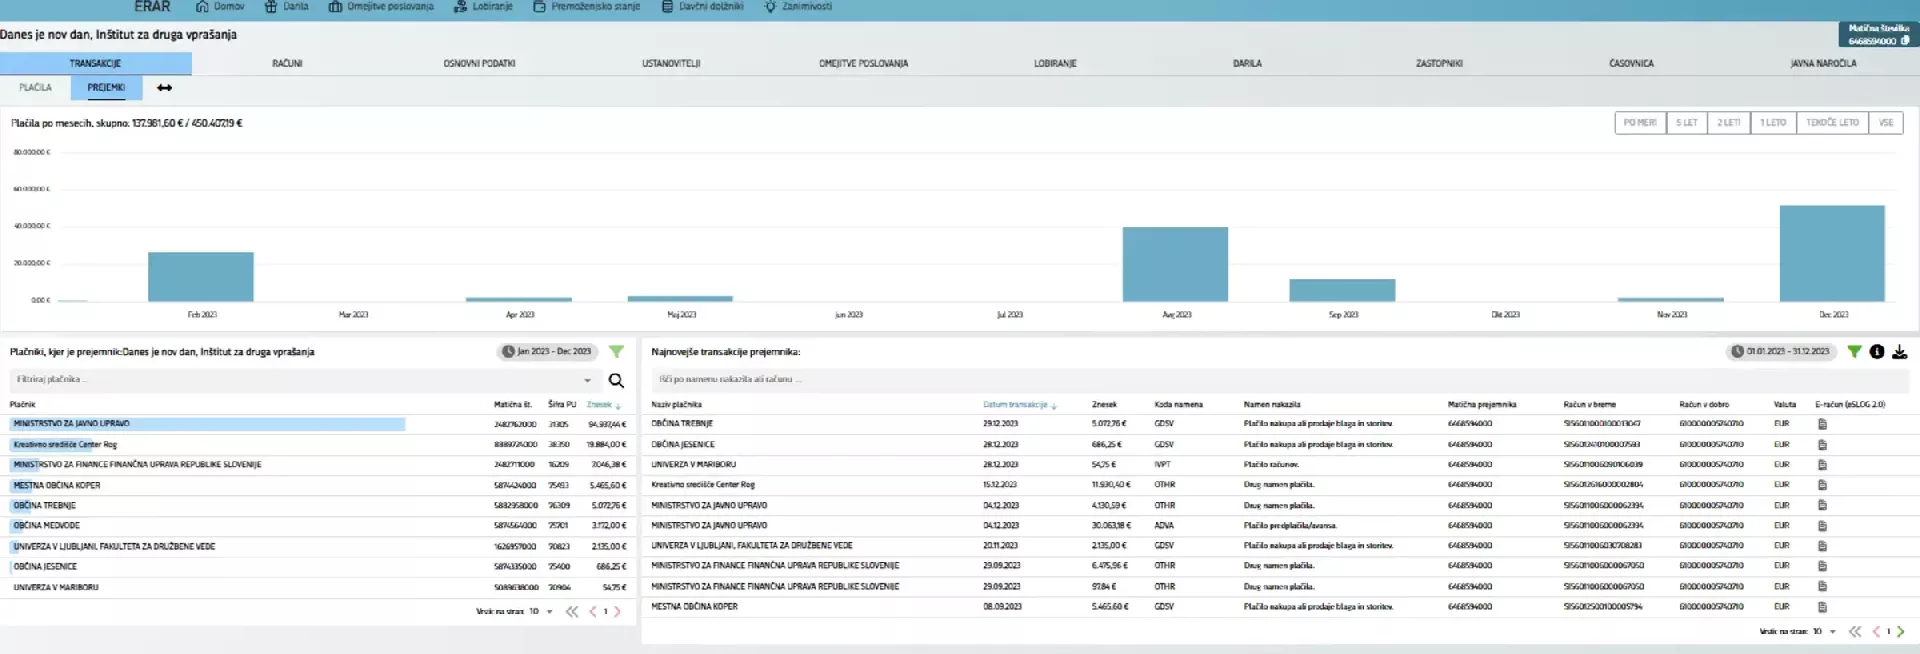
Task: Go to next page of transactions table
Action: pos(1900,632)
